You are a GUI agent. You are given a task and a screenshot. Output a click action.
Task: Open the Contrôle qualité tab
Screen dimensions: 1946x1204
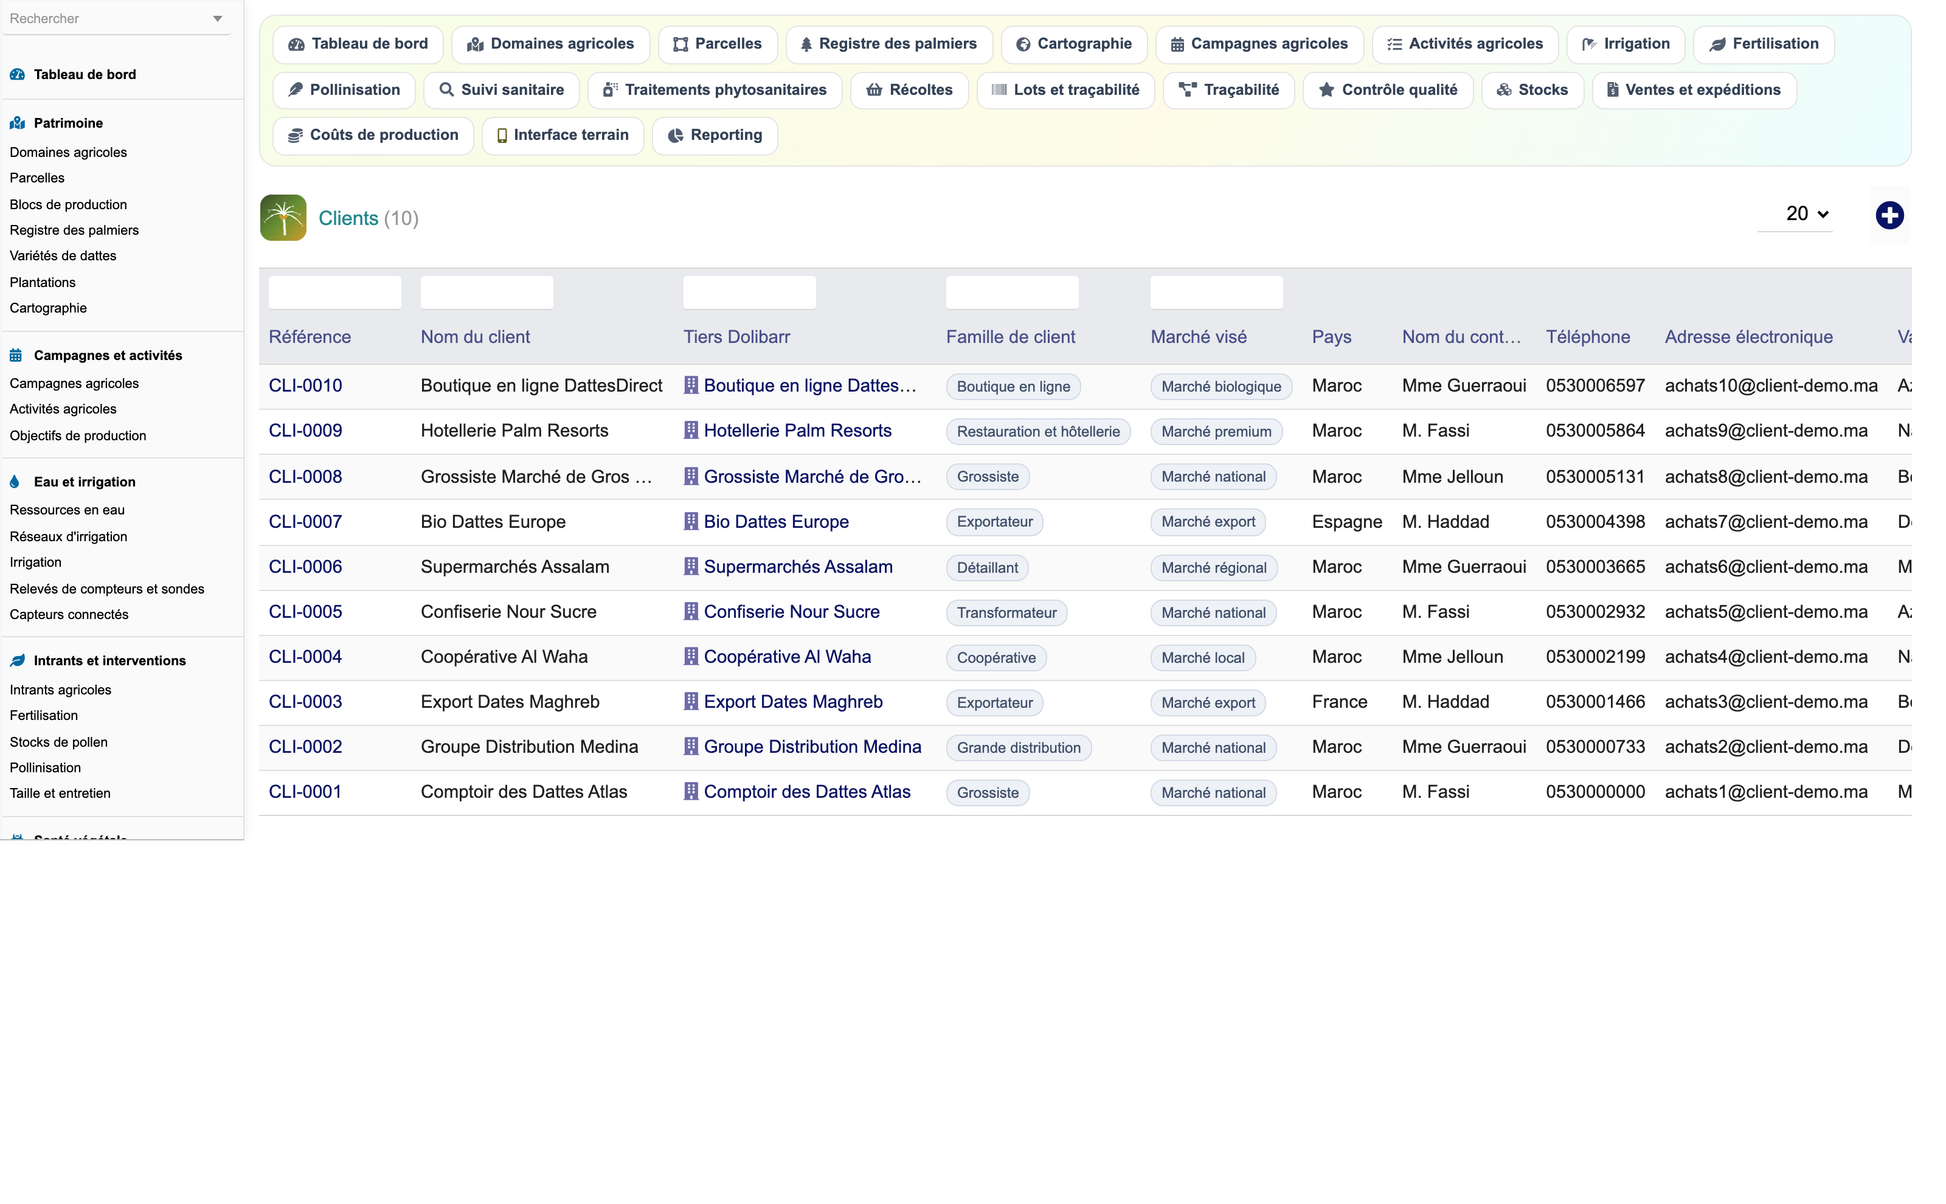tap(1388, 90)
